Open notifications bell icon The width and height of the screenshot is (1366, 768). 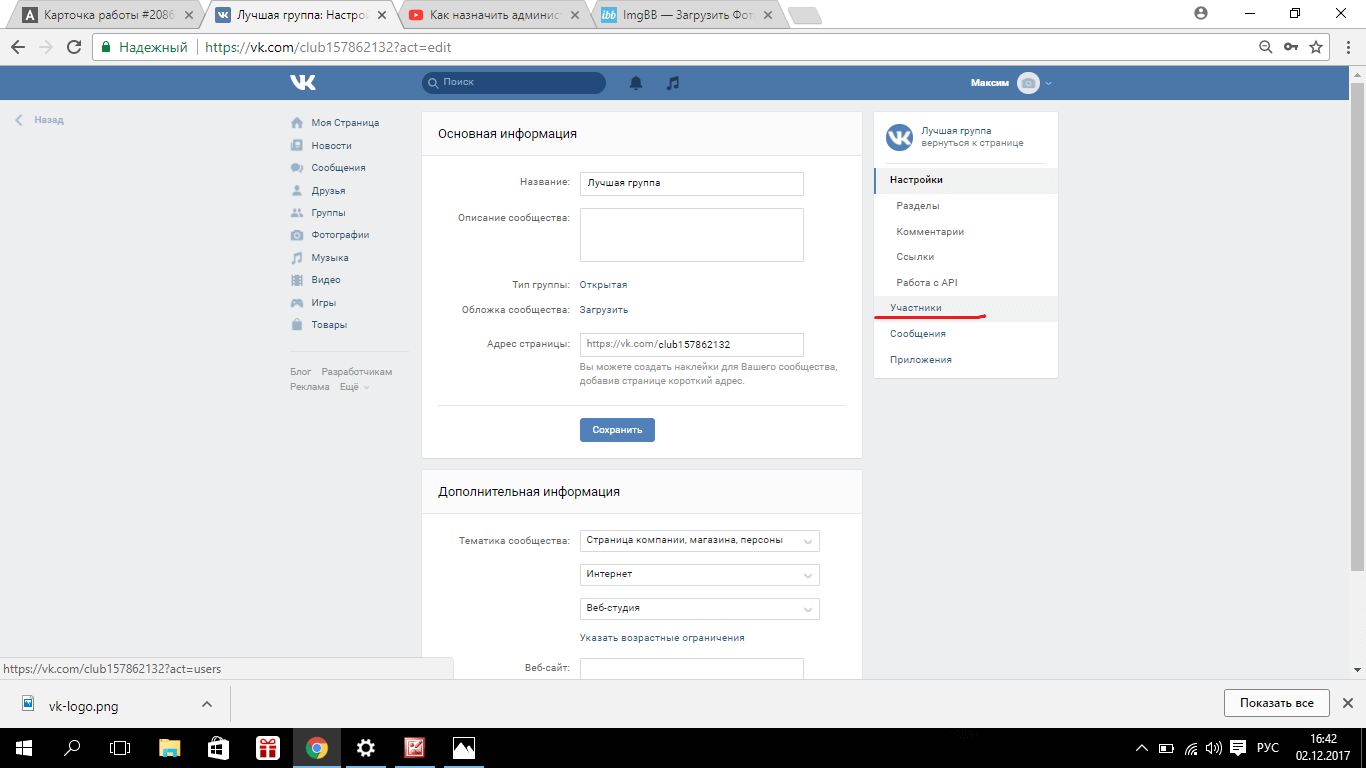point(636,83)
